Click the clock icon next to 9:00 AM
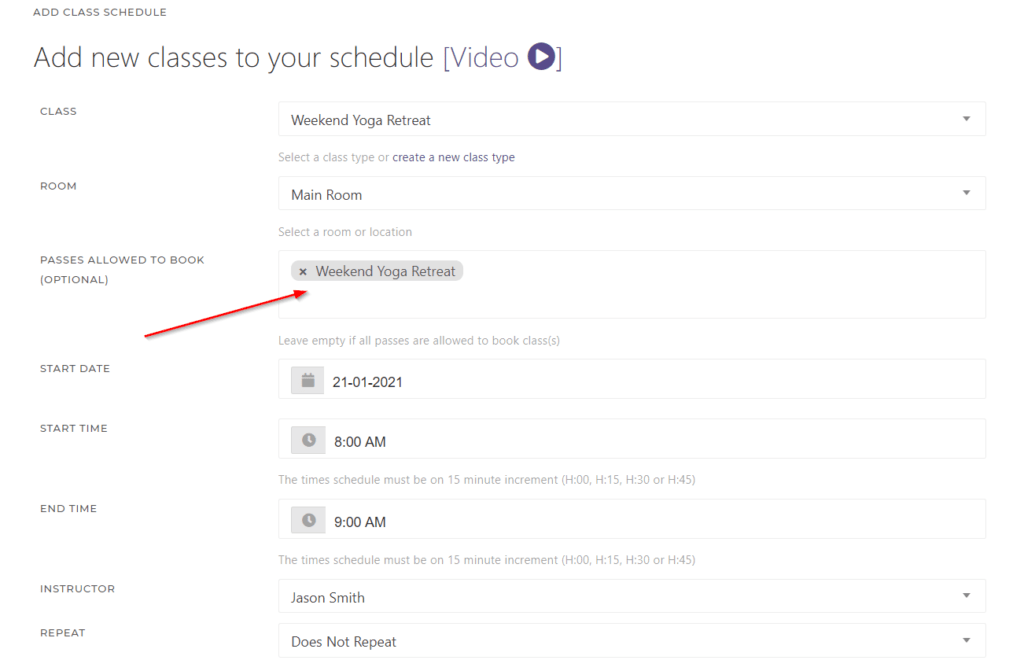The width and height of the screenshot is (1024, 671). [307, 519]
